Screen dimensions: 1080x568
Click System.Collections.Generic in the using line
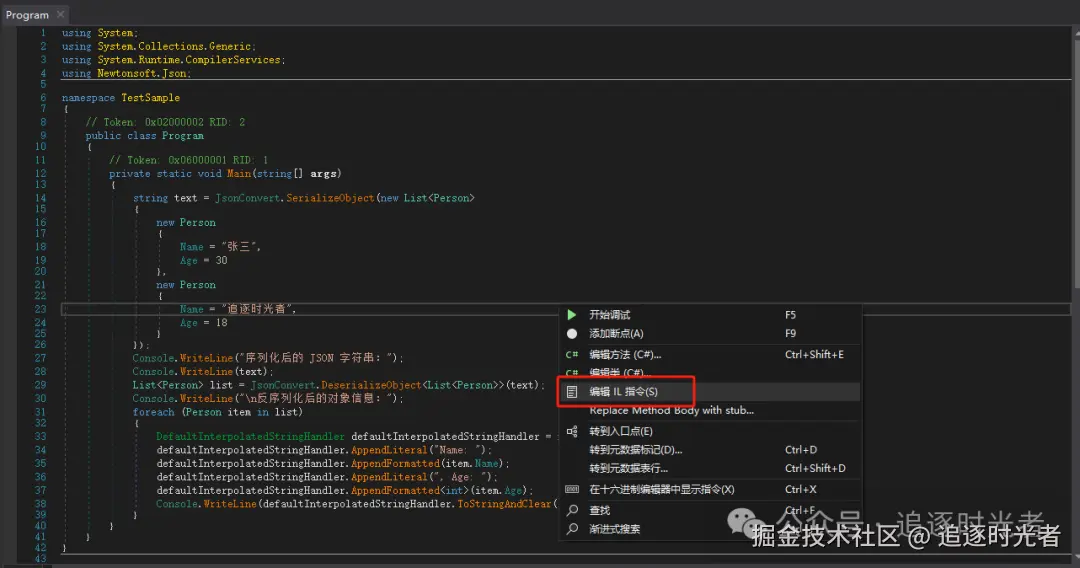(174, 46)
